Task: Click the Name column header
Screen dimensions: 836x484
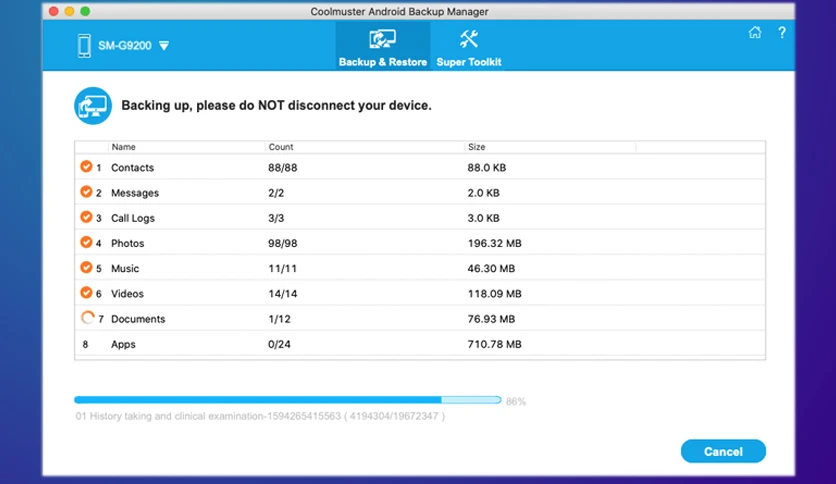Action: point(124,147)
